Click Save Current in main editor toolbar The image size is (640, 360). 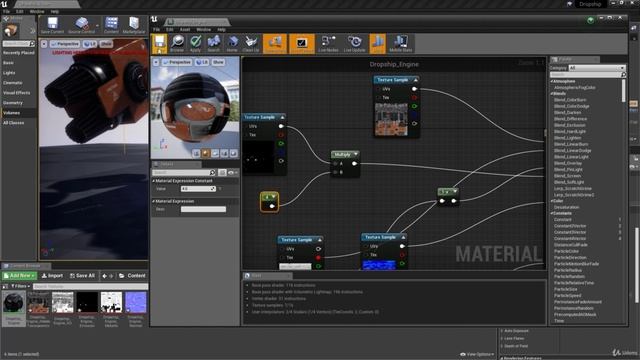pos(52,25)
